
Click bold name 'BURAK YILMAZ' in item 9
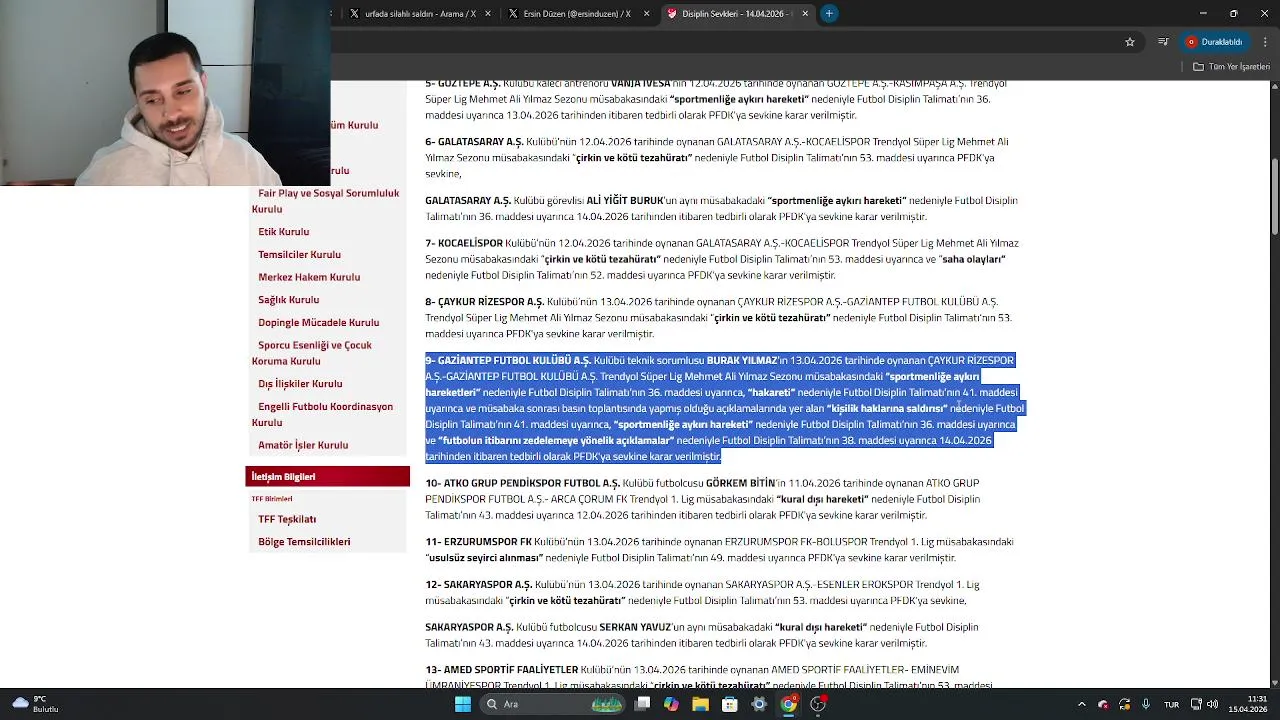(741, 361)
